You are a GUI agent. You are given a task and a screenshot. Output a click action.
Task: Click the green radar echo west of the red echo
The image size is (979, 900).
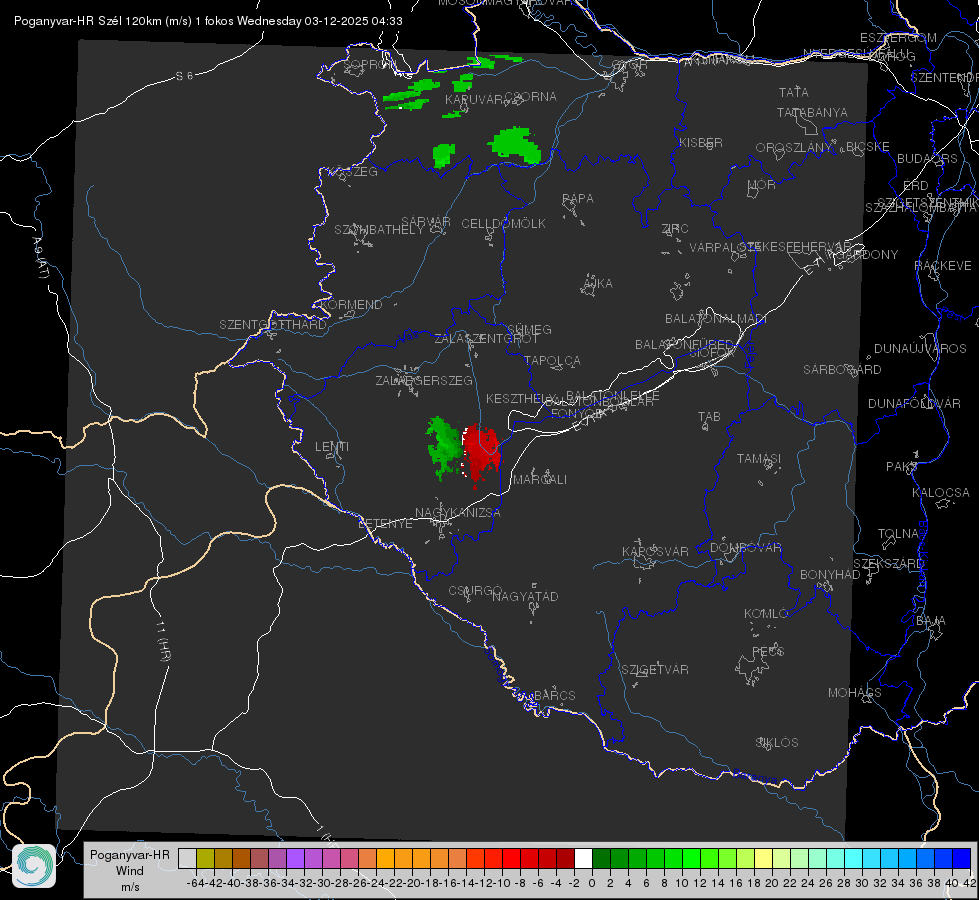coord(444,448)
